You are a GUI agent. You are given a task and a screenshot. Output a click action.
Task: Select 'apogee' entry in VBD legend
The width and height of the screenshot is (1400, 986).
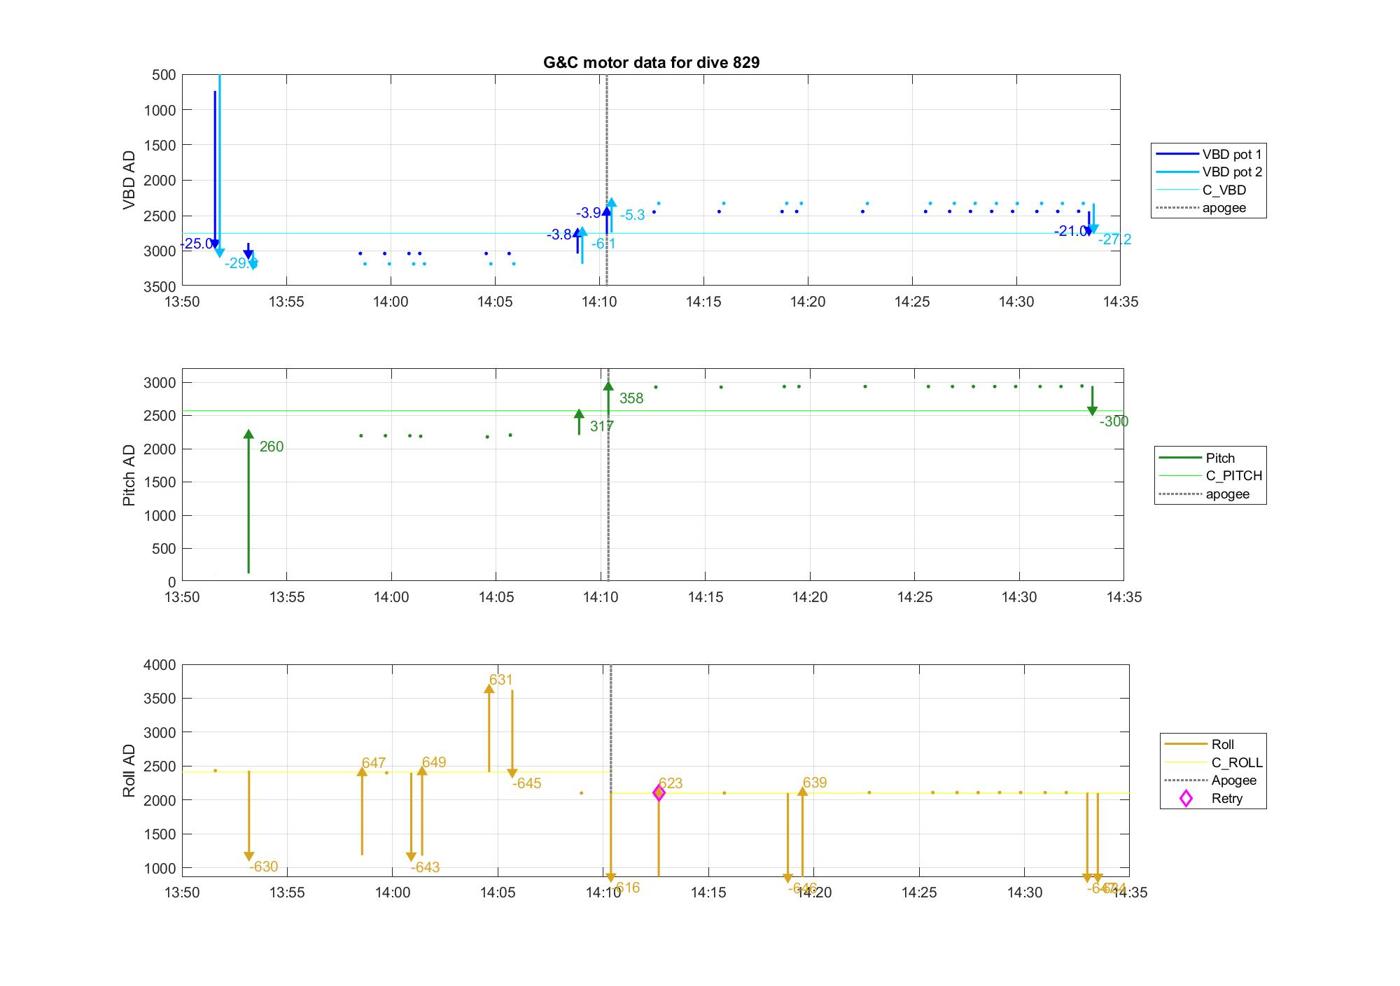1202,208
